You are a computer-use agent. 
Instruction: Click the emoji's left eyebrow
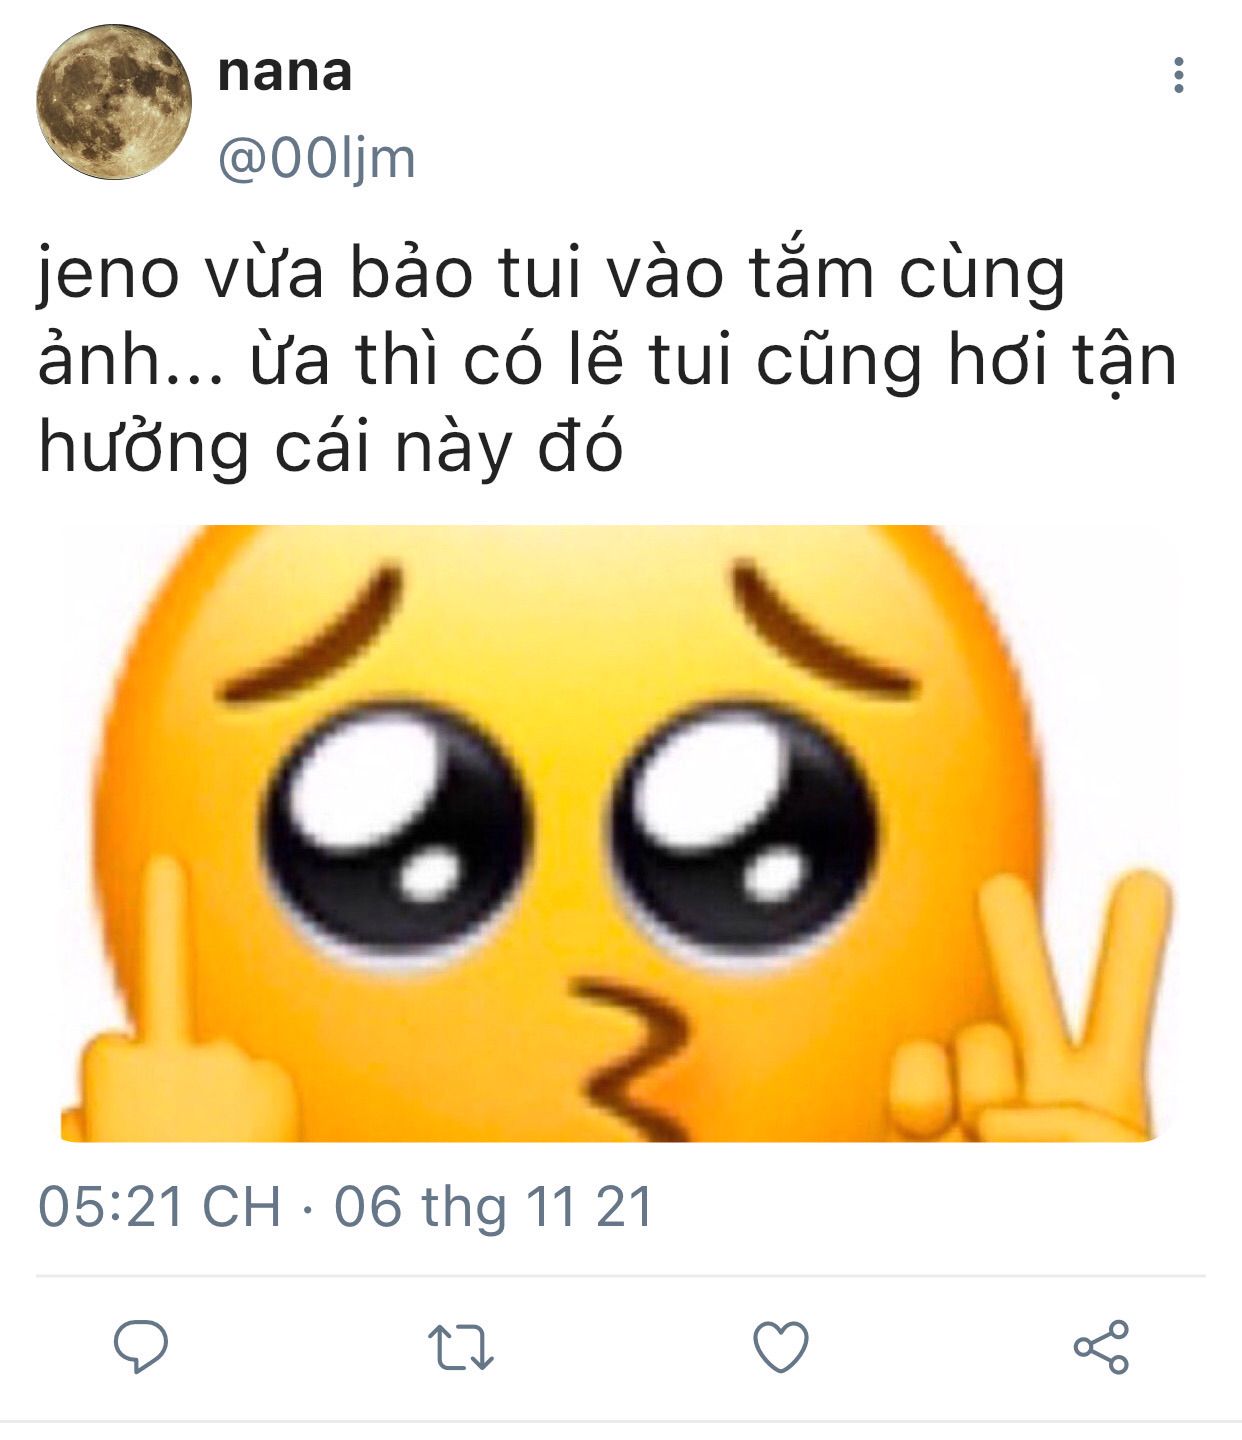point(312,636)
